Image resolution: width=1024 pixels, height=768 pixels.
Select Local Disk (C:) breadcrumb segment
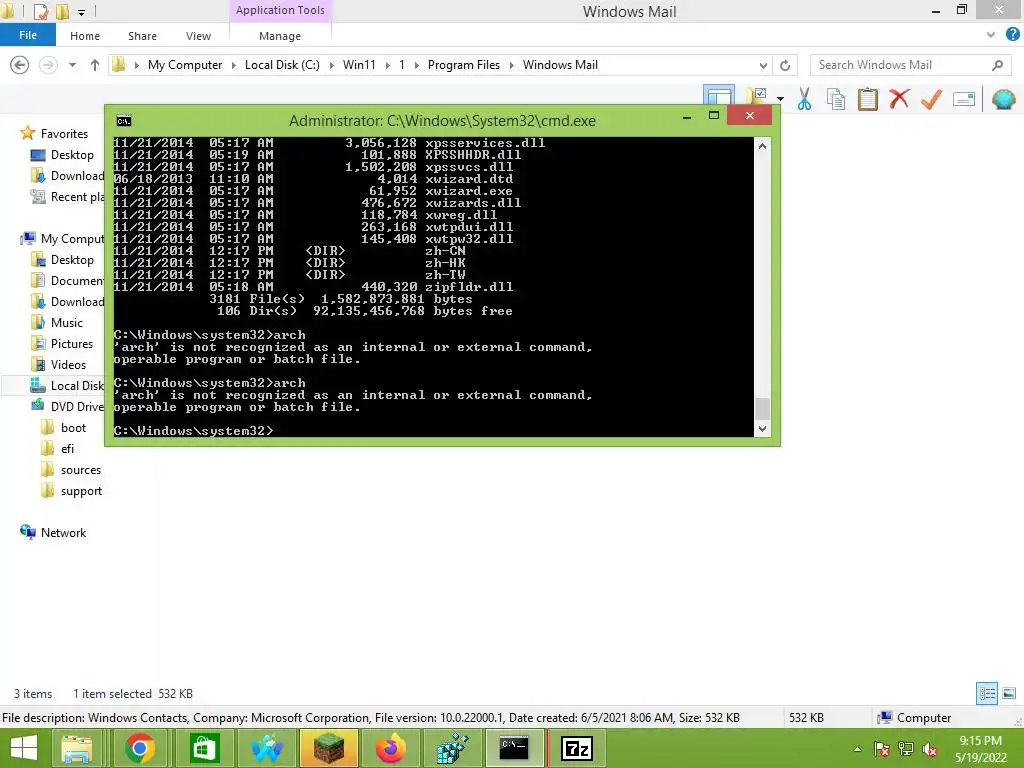coord(282,65)
